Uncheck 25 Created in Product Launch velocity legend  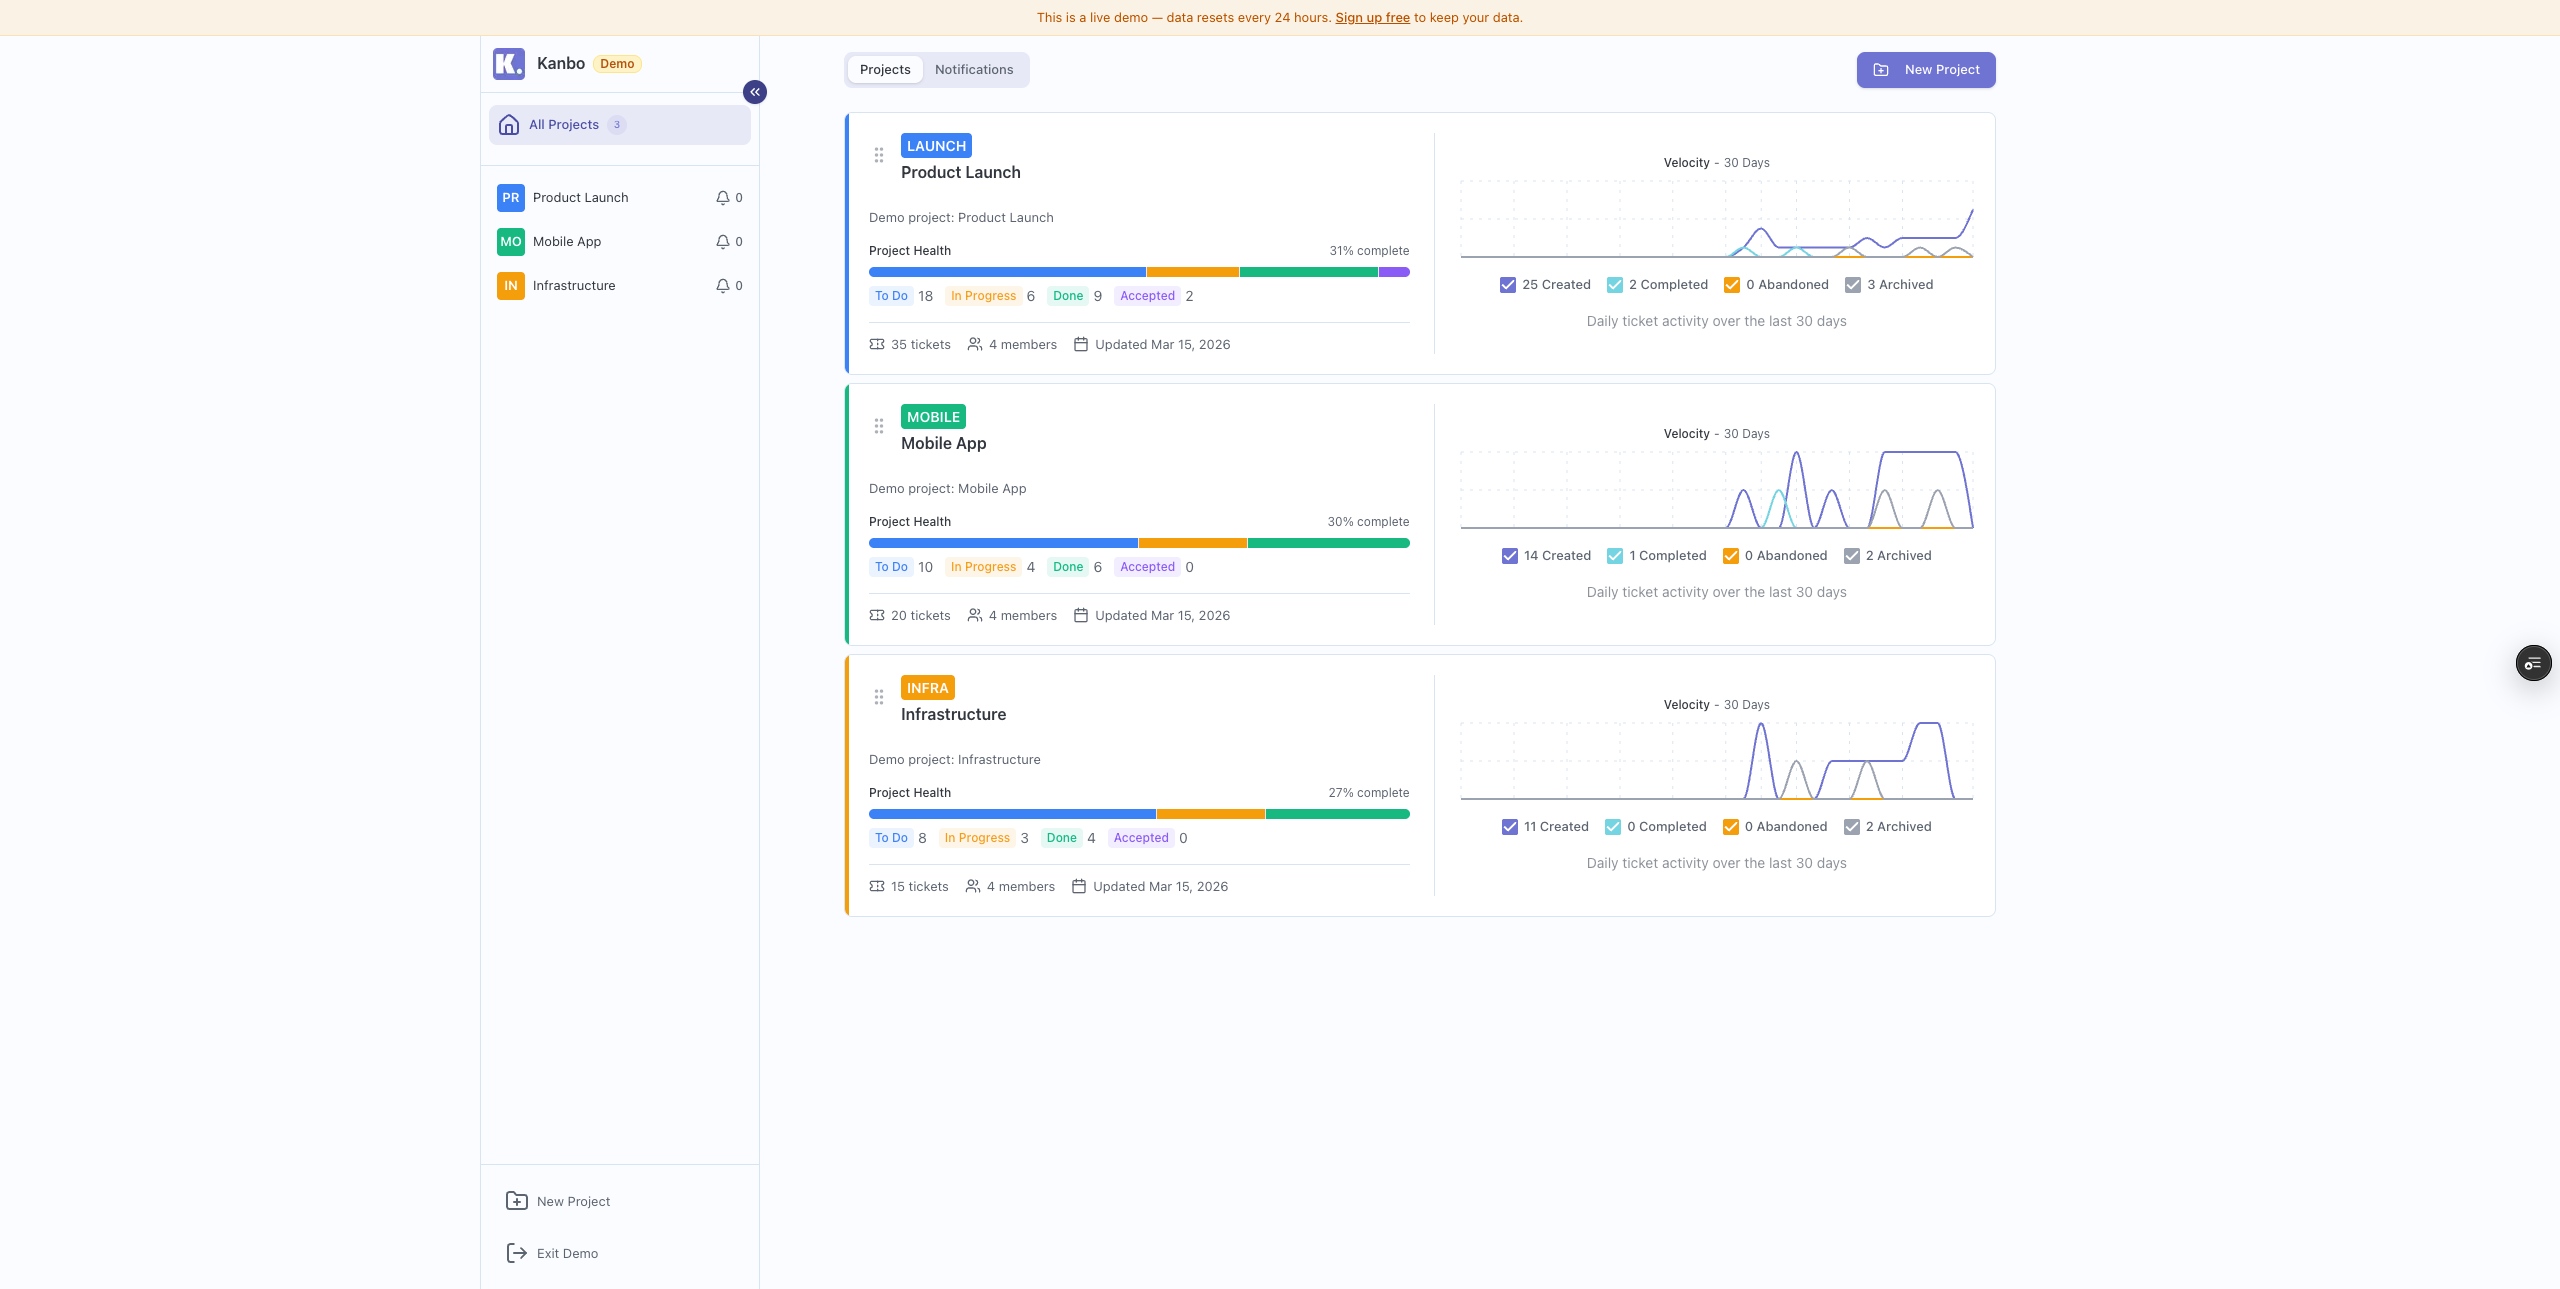(1508, 284)
